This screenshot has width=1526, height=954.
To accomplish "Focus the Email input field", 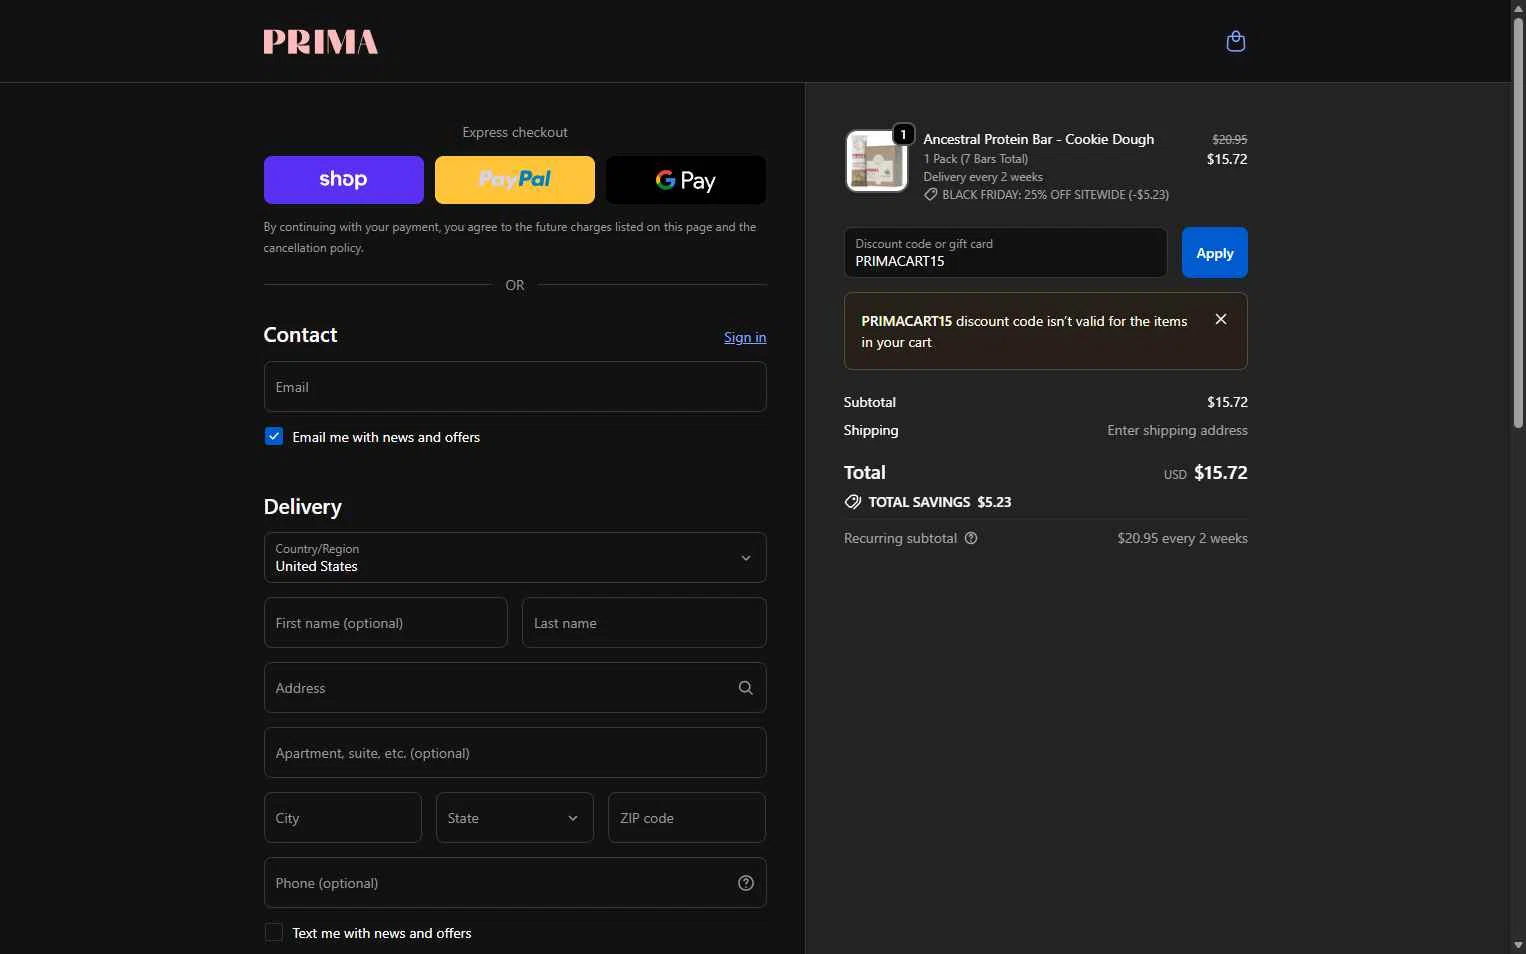I will coord(515,387).
